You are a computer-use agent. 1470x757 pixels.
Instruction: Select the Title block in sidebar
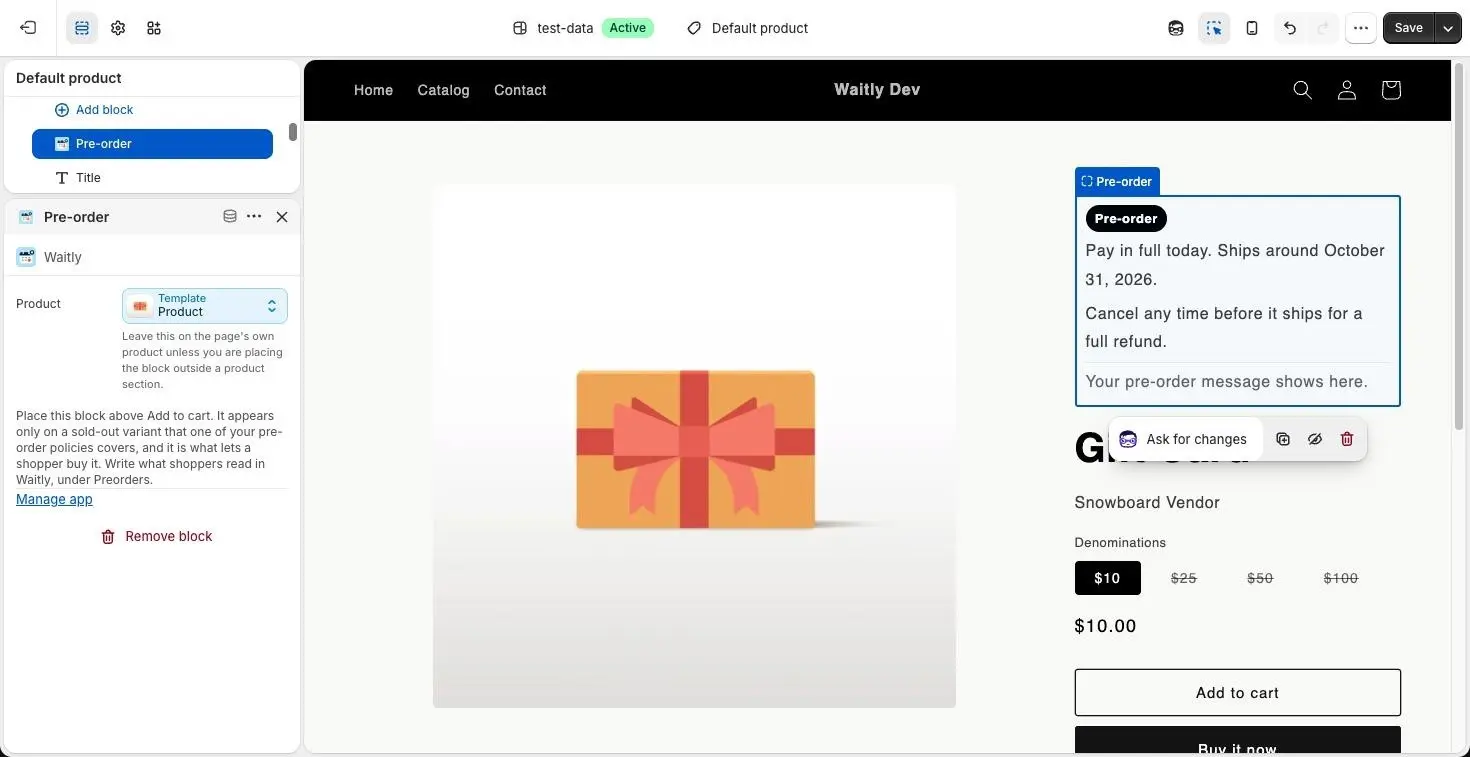coord(152,177)
